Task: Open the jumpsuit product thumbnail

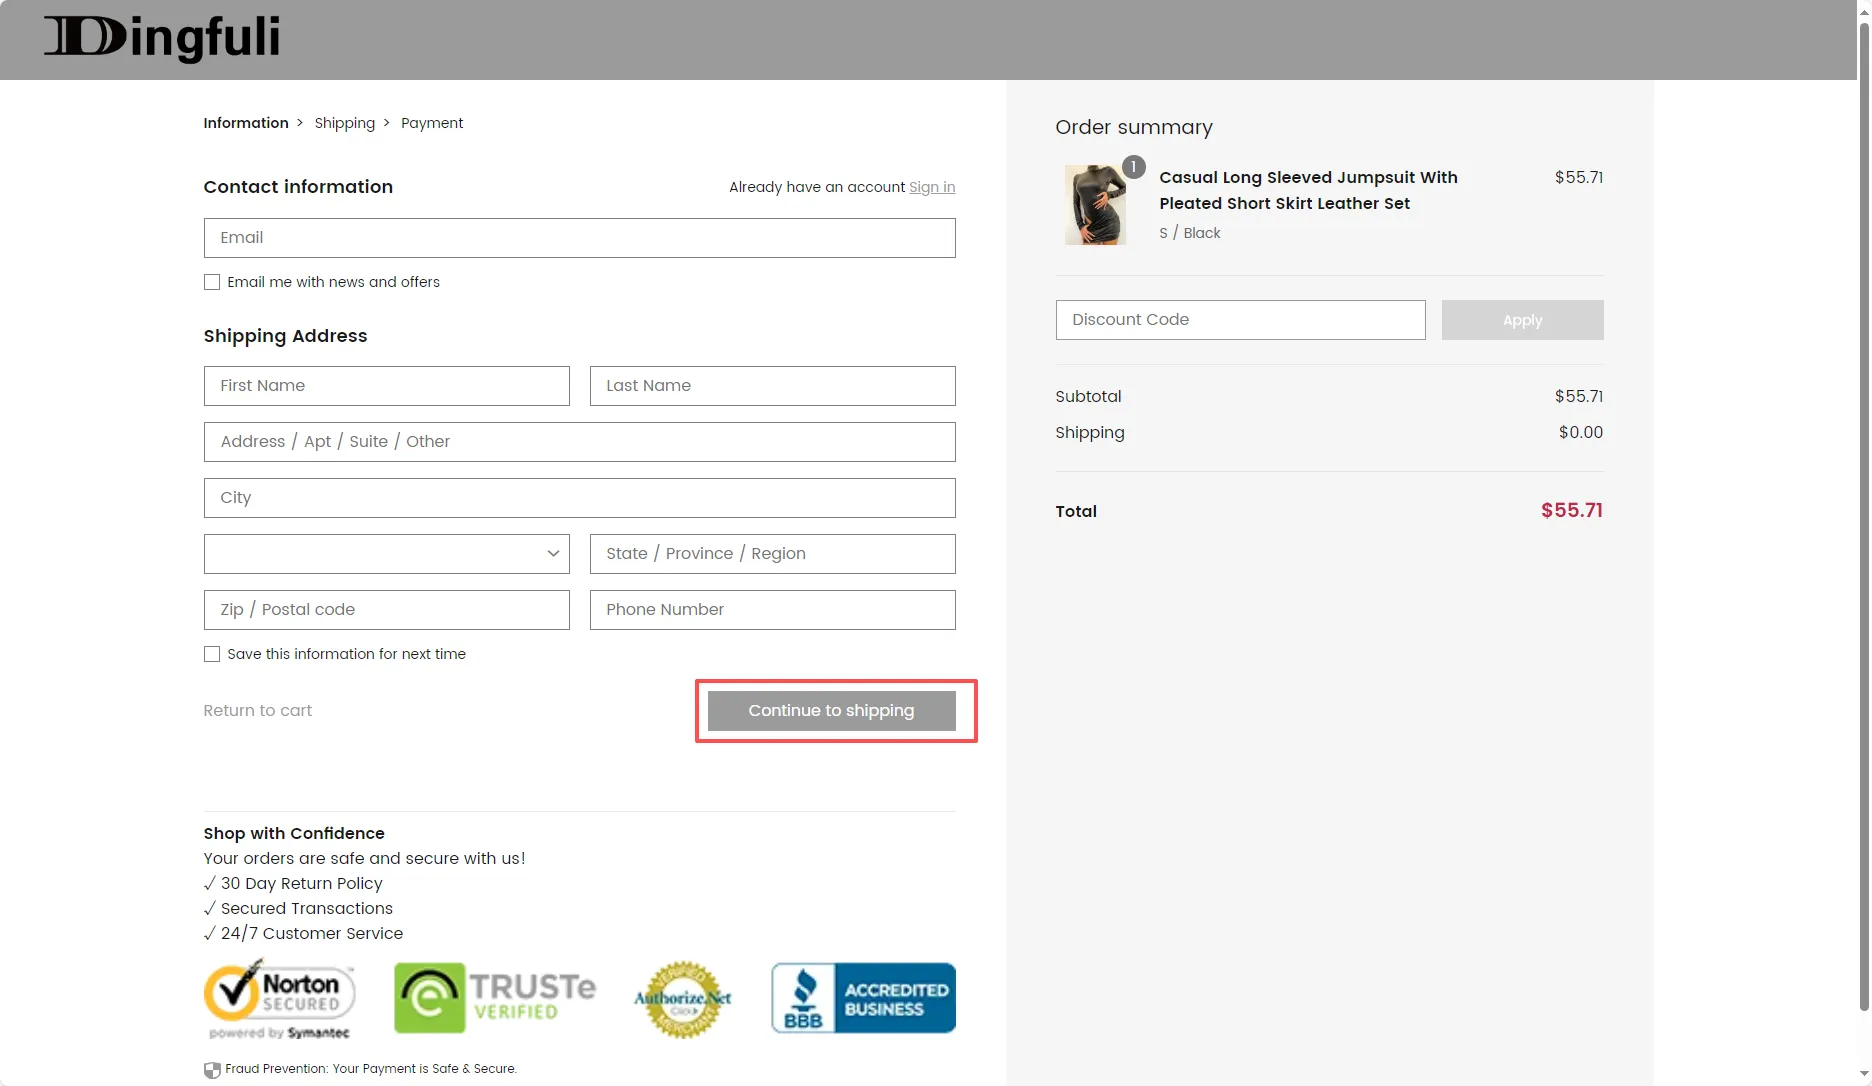Action: (x=1095, y=205)
